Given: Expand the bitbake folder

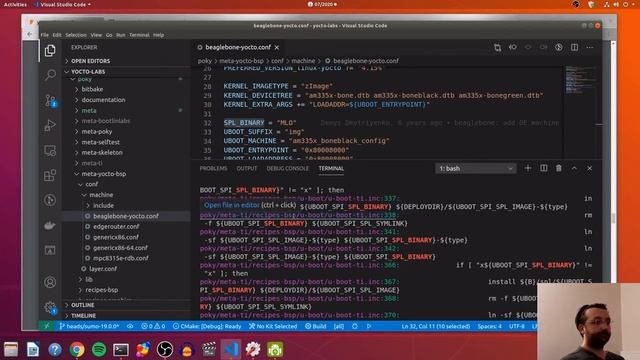Looking at the screenshot, I should coord(92,89).
